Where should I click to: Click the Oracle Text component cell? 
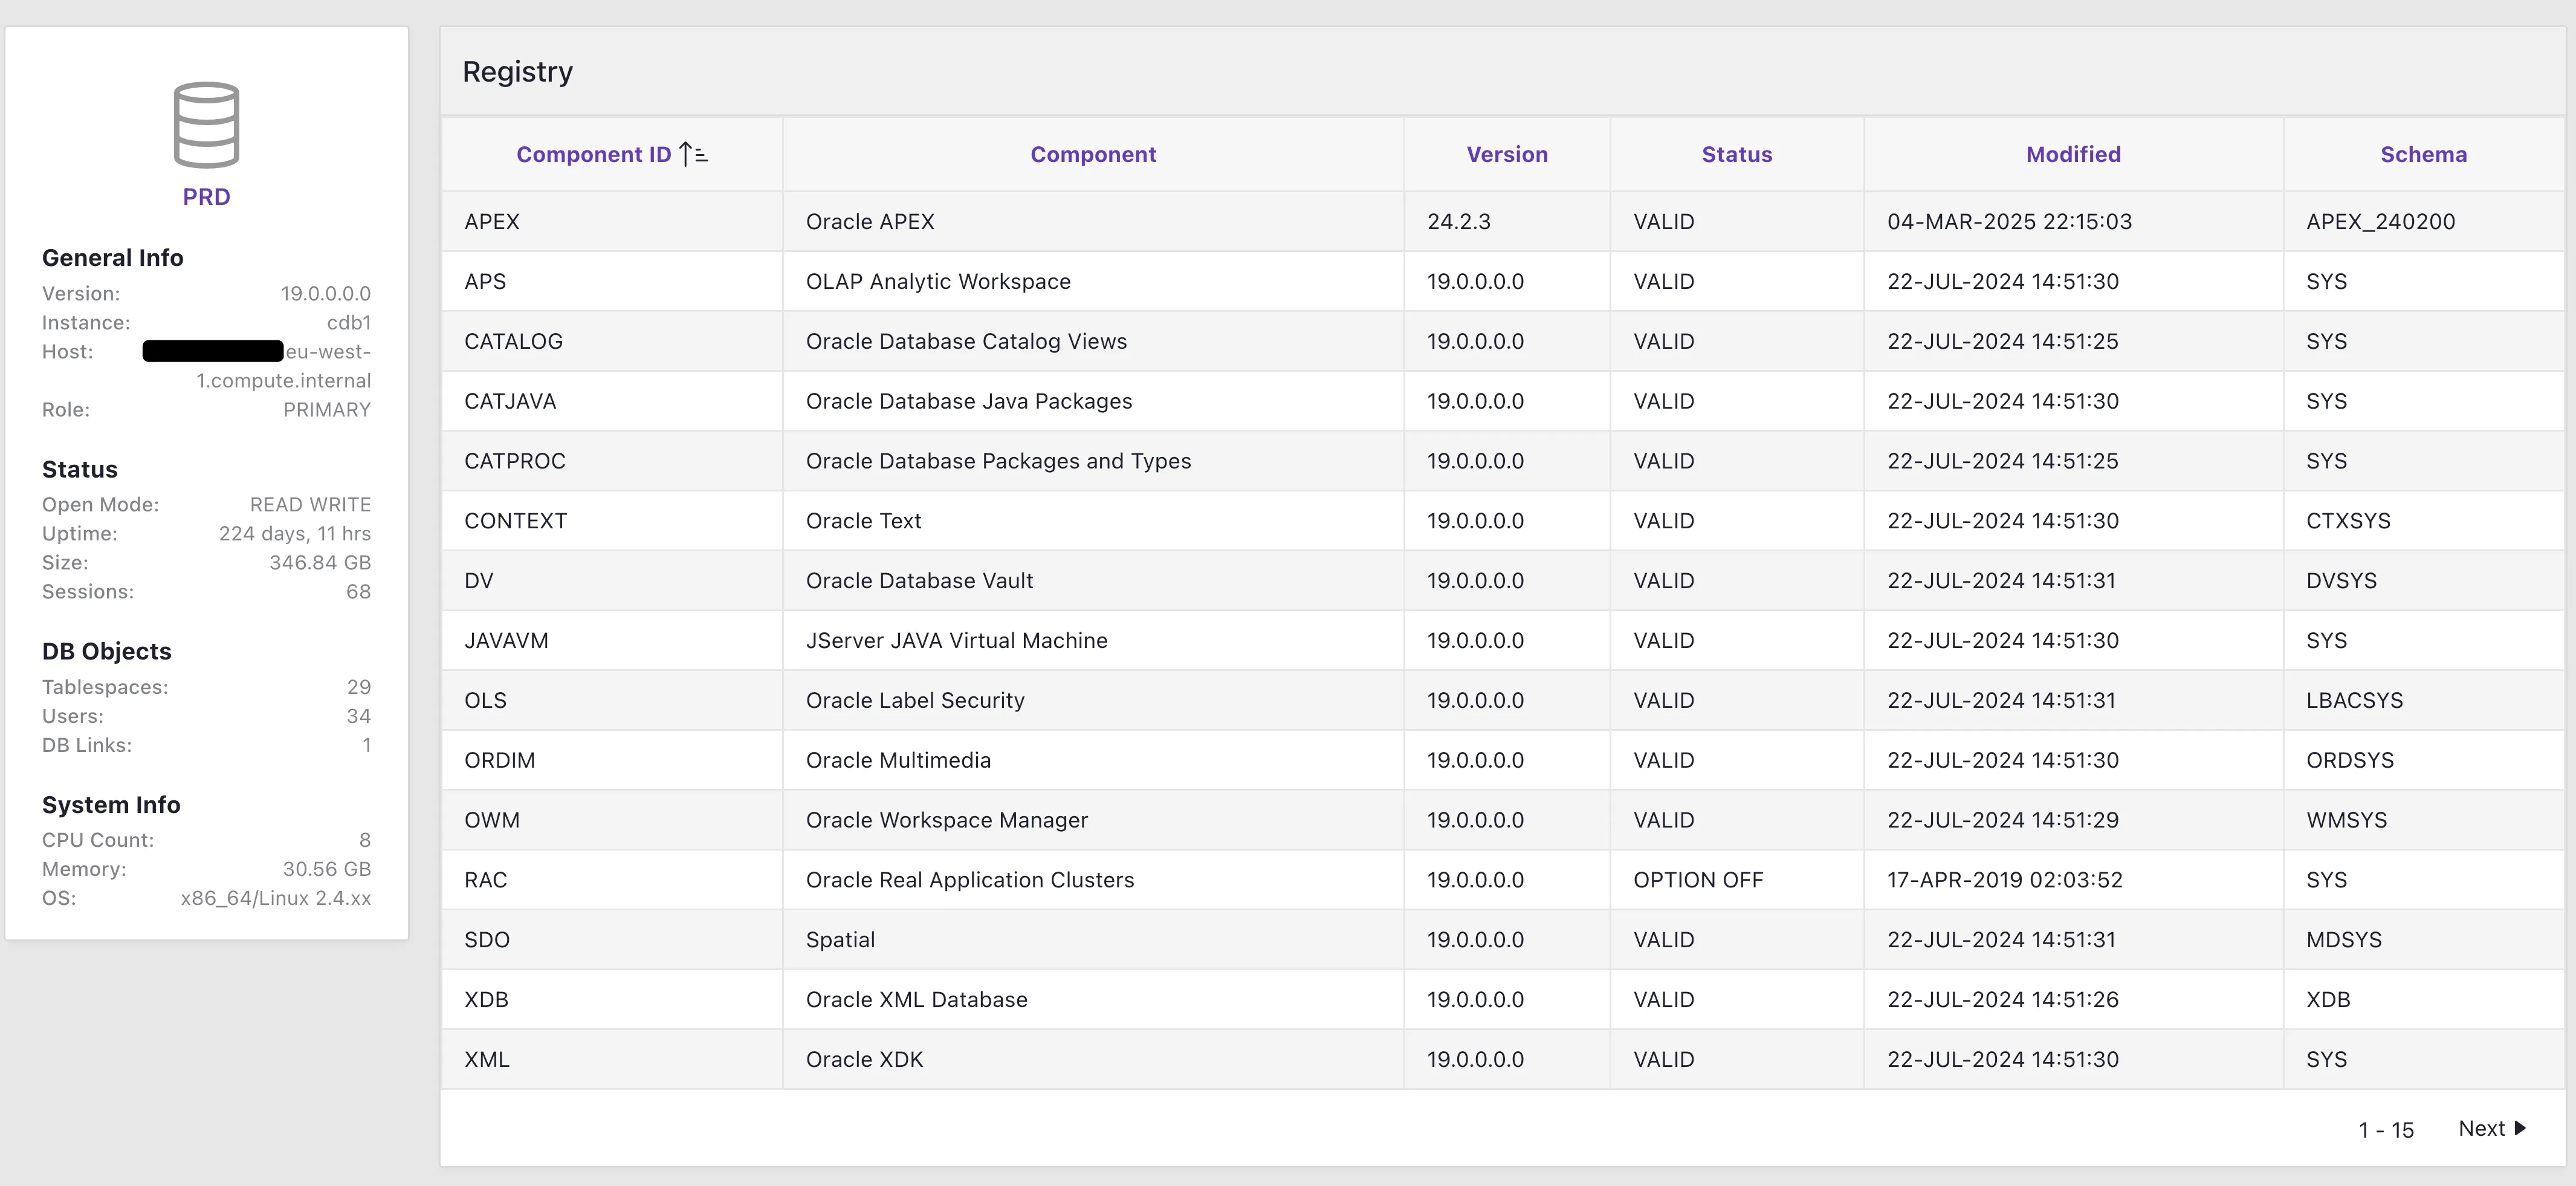1093,521
